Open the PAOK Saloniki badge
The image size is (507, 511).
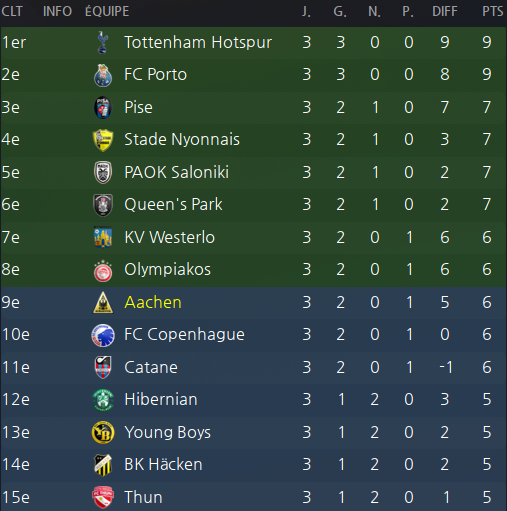pos(103,172)
